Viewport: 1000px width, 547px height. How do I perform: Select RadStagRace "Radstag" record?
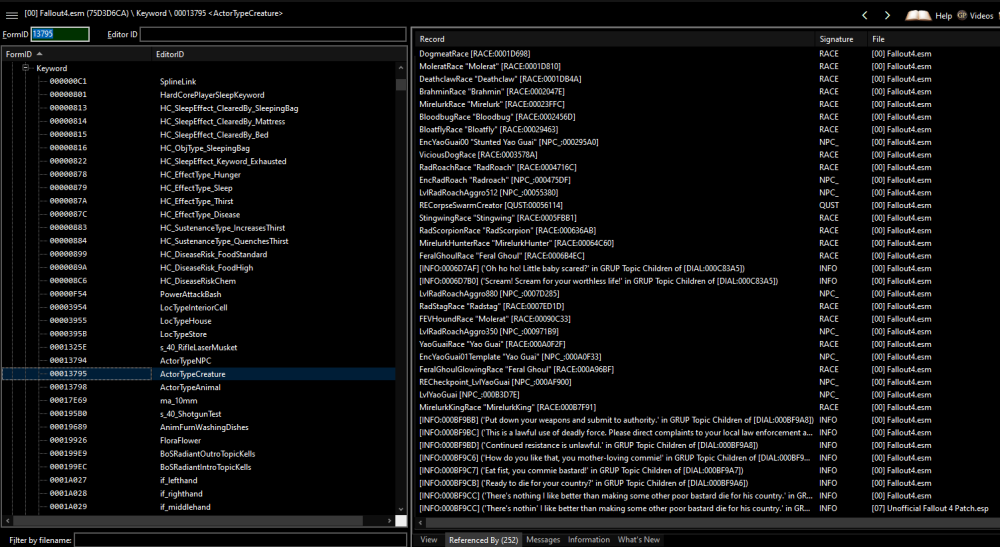point(707,306)
